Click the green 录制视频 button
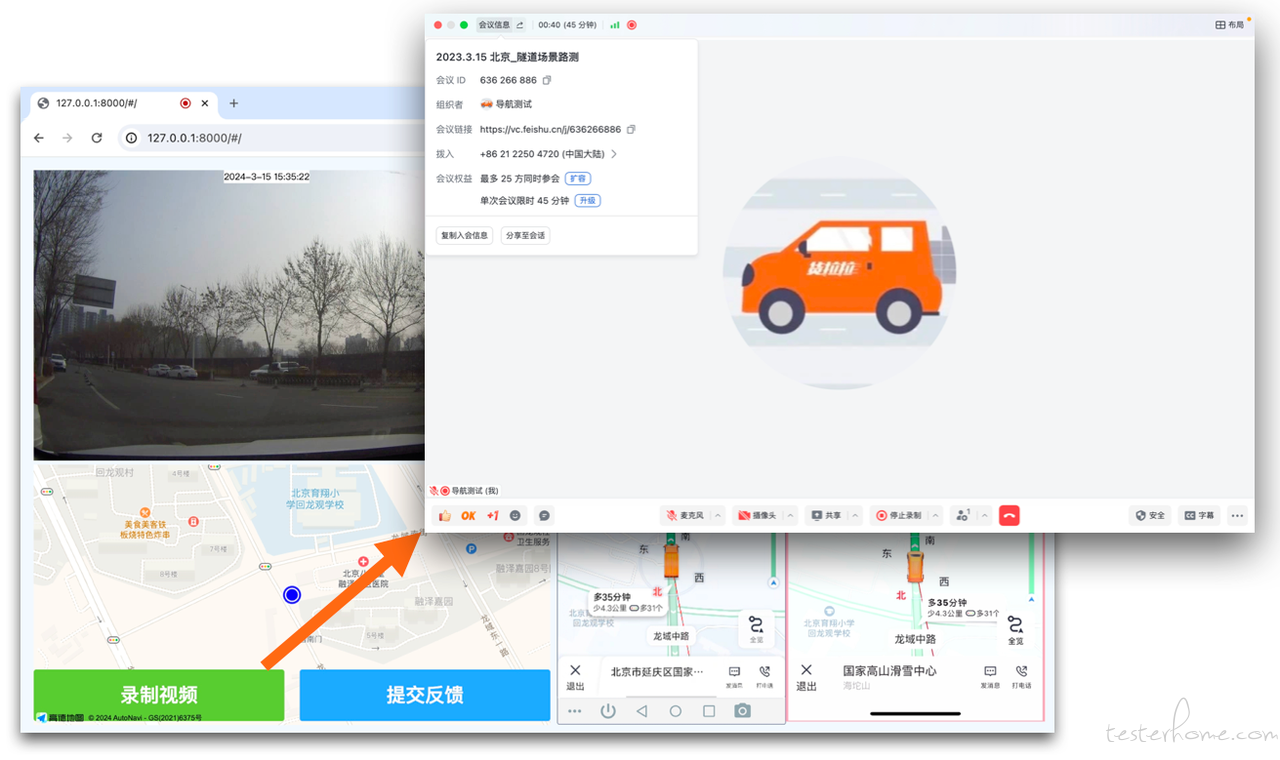Screen dimensions: 1280x760 pyautogui.click(x=159, y=695)
